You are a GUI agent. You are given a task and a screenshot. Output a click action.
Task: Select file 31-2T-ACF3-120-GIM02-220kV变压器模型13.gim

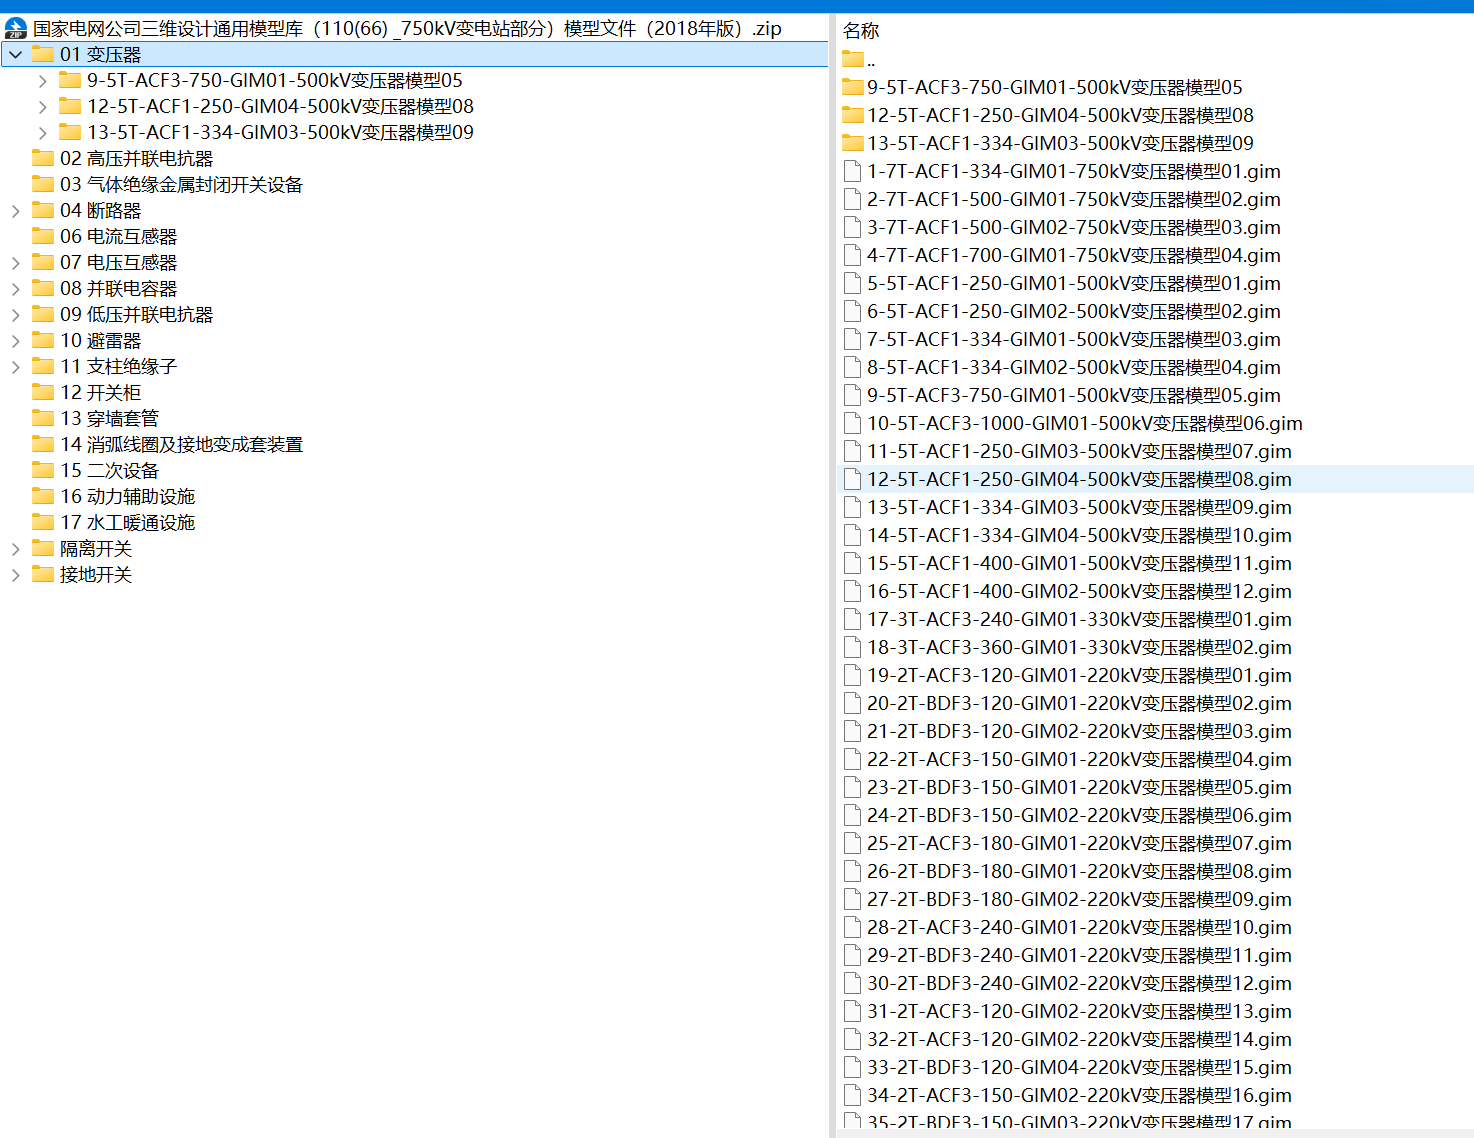click(1079, 1011)
